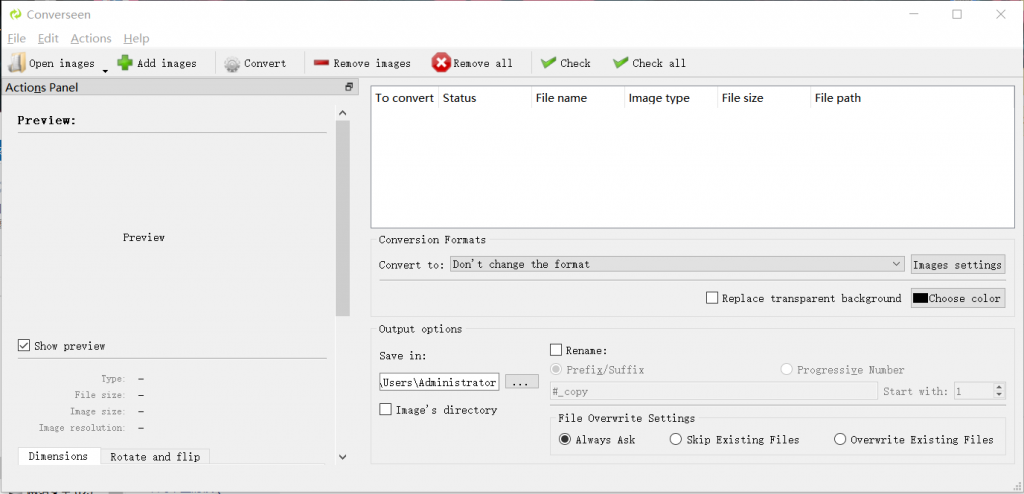
Task: Open the Actions menu
Action: coord(91,38)
